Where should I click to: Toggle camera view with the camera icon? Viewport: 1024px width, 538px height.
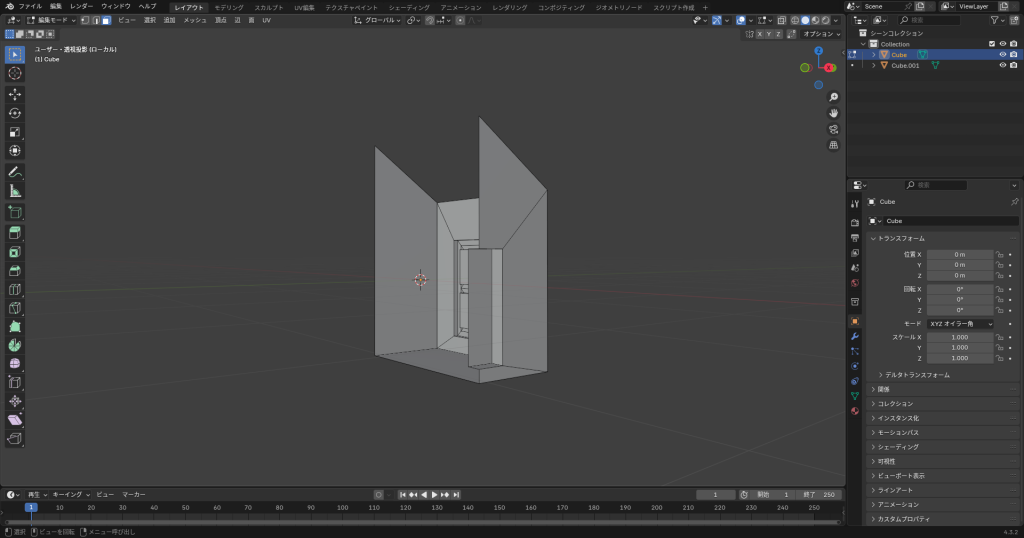tap(833, 129)
